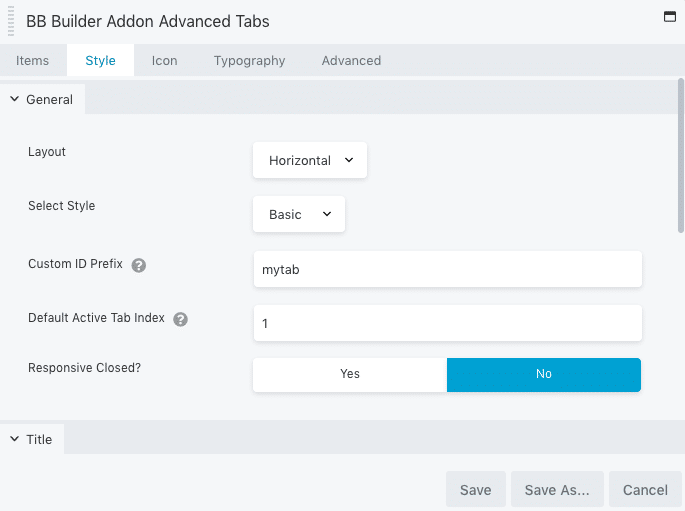Click the Save As... button
Viewport: 685px width, 511px height.
click(557, 490)
